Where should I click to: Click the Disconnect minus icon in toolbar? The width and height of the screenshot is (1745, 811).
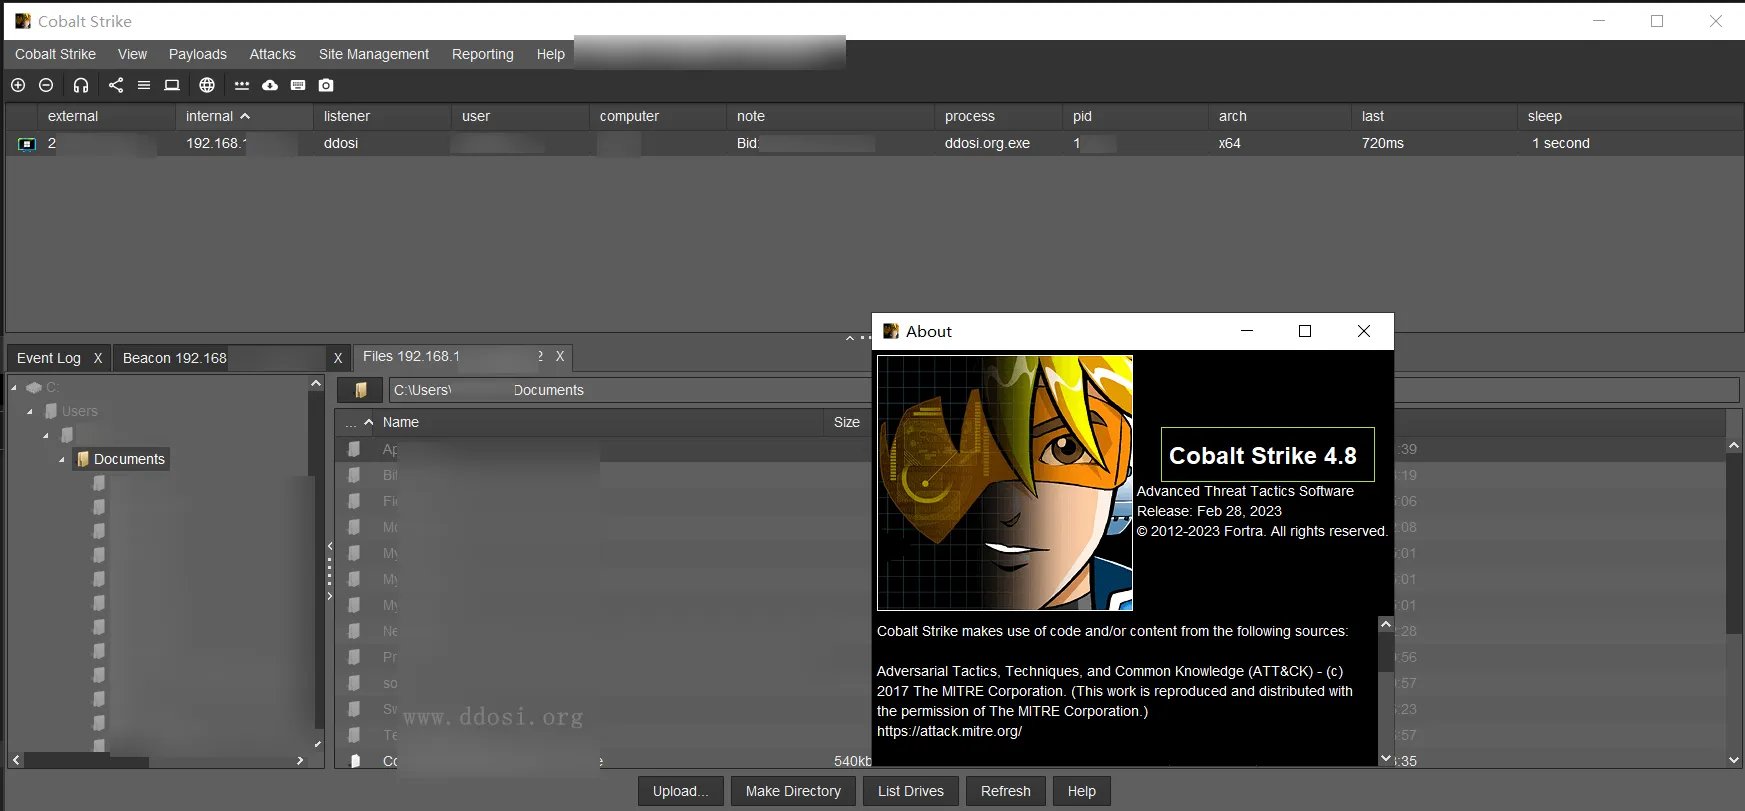point(46,85)
